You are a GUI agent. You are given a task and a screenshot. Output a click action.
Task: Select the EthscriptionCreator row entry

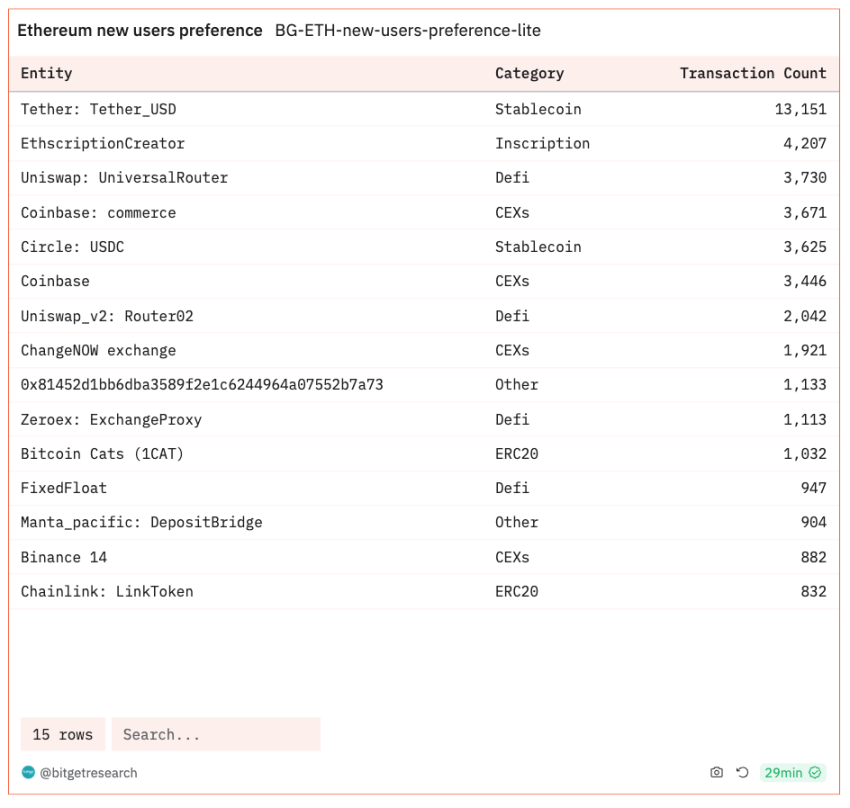point(103,143)
